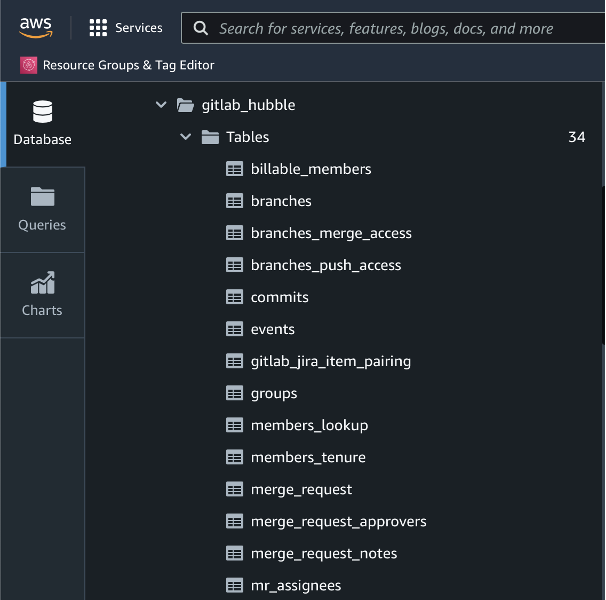Screen dimensions: 606x600
Task: Switch to the Database tab label
Action: point(43,140)
